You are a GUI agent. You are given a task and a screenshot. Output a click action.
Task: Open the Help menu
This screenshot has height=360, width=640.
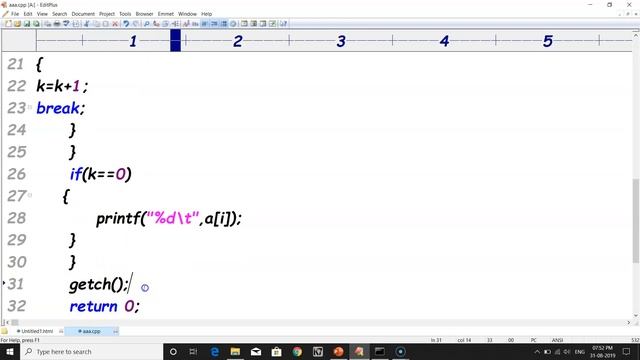click(x=207, y=14)
